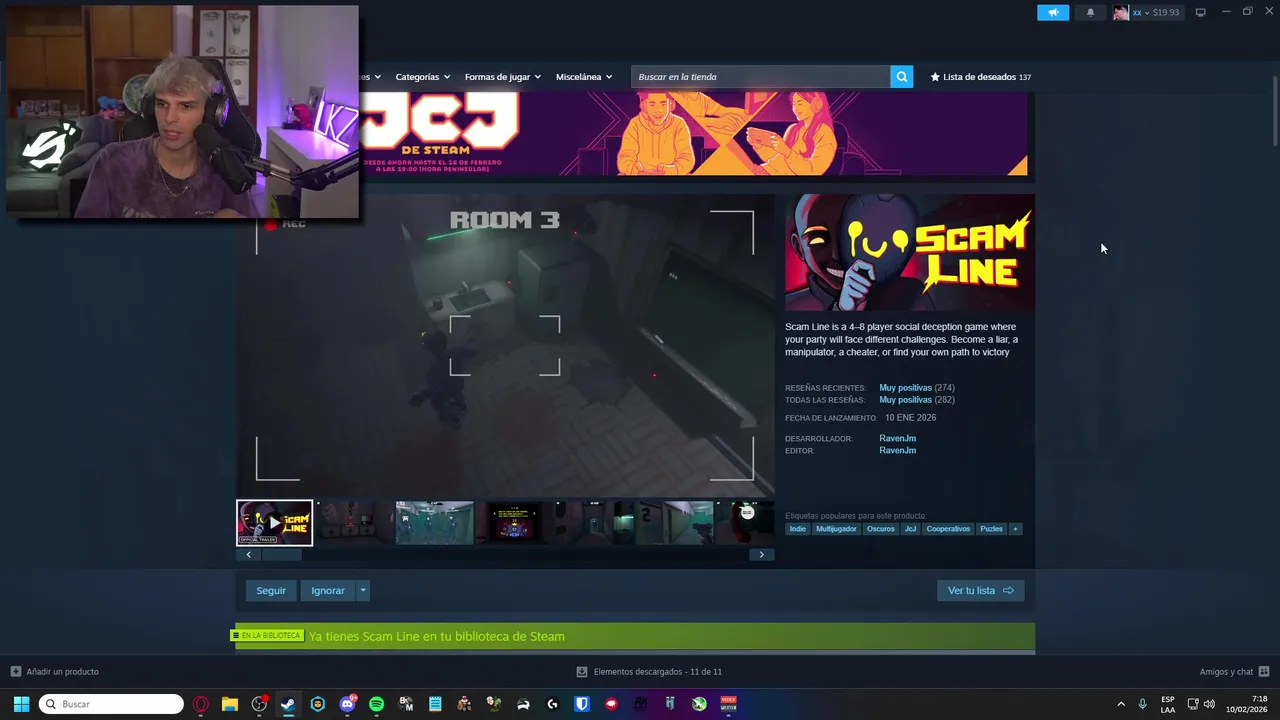
Task: Select the Cooperativos tag
Action: pyautogui.click(x=948, y=529)
